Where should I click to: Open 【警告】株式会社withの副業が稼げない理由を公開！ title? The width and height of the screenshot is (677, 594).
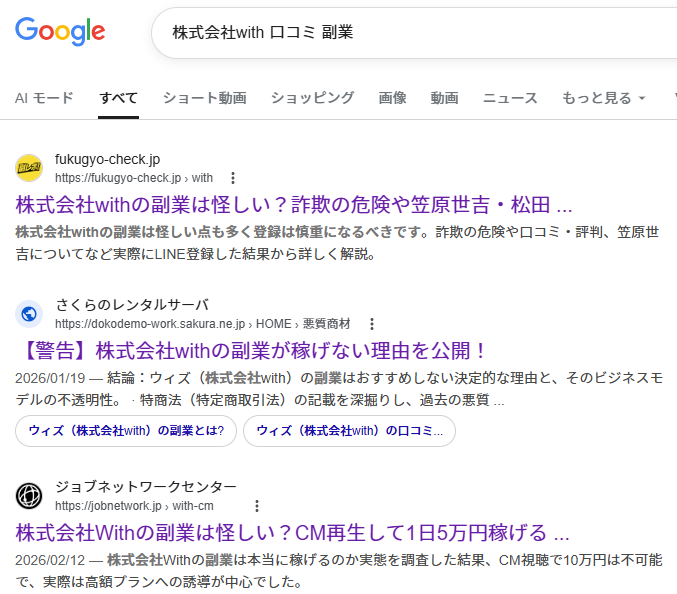pyautogui.click(x=251, y=351)
